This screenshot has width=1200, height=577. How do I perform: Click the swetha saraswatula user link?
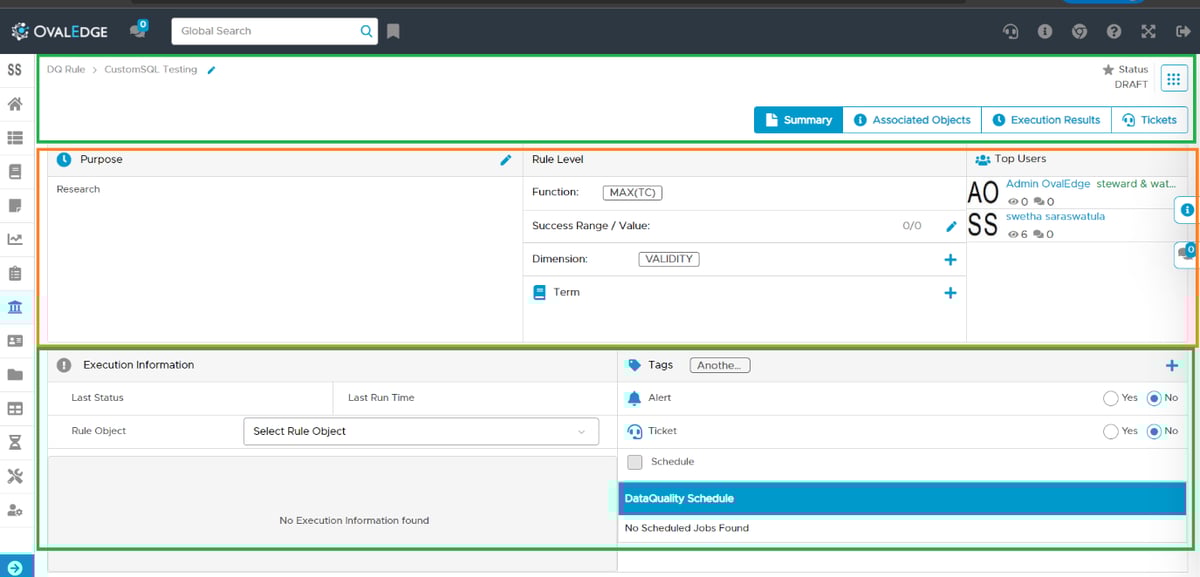click(1055, 216)
